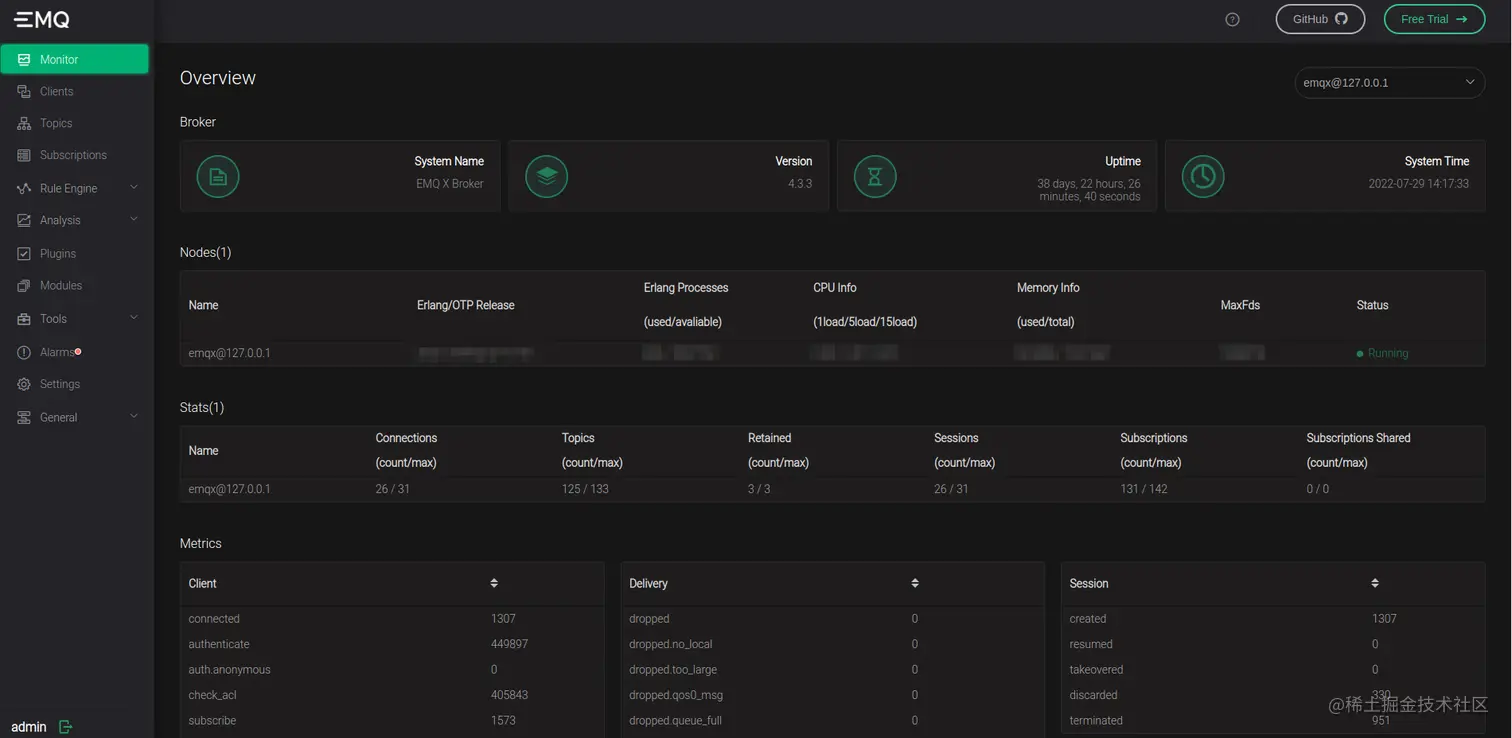Screen dimensions: 1512x738
Task: Click the authenticate metric value 449897
Action: pos(509,644)
